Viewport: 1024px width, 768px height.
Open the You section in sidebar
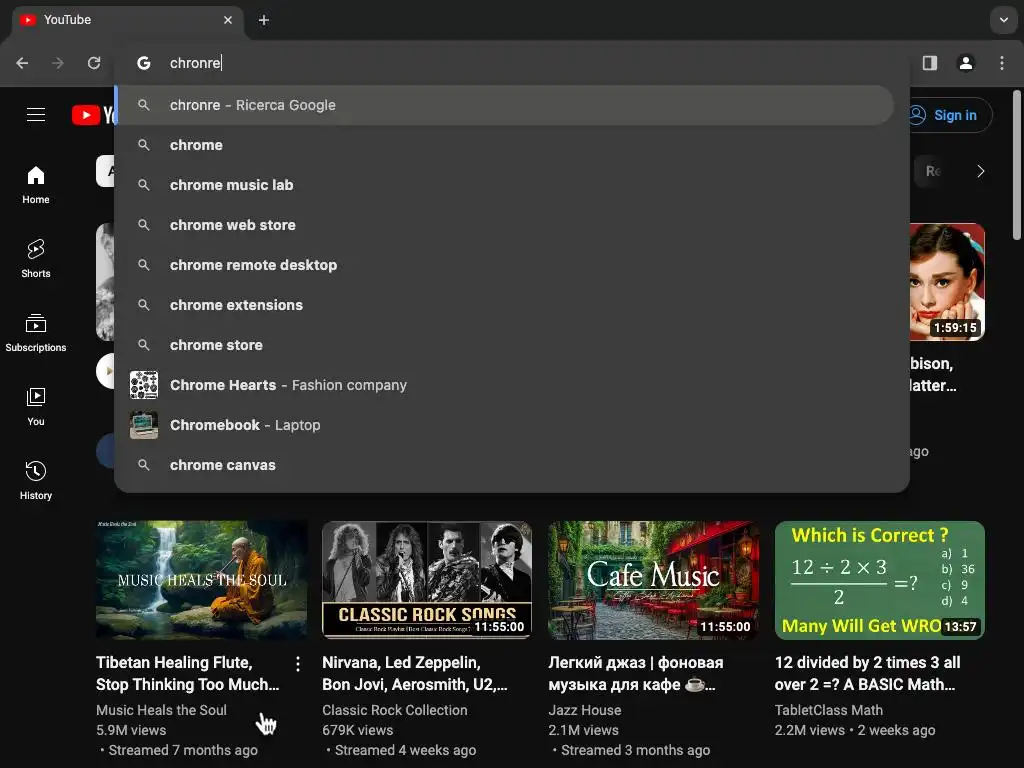(36, 406)
